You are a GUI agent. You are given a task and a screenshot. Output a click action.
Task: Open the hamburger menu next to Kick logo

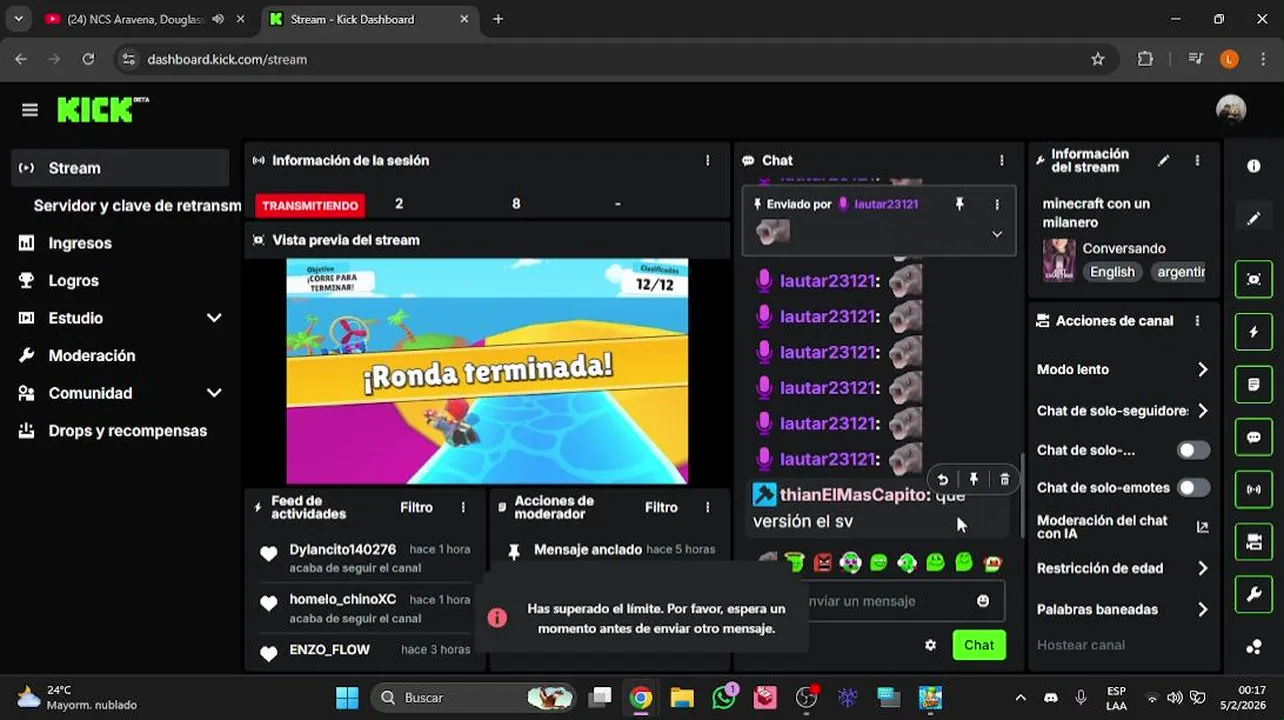pyautogui.click(x=30, y=110)
